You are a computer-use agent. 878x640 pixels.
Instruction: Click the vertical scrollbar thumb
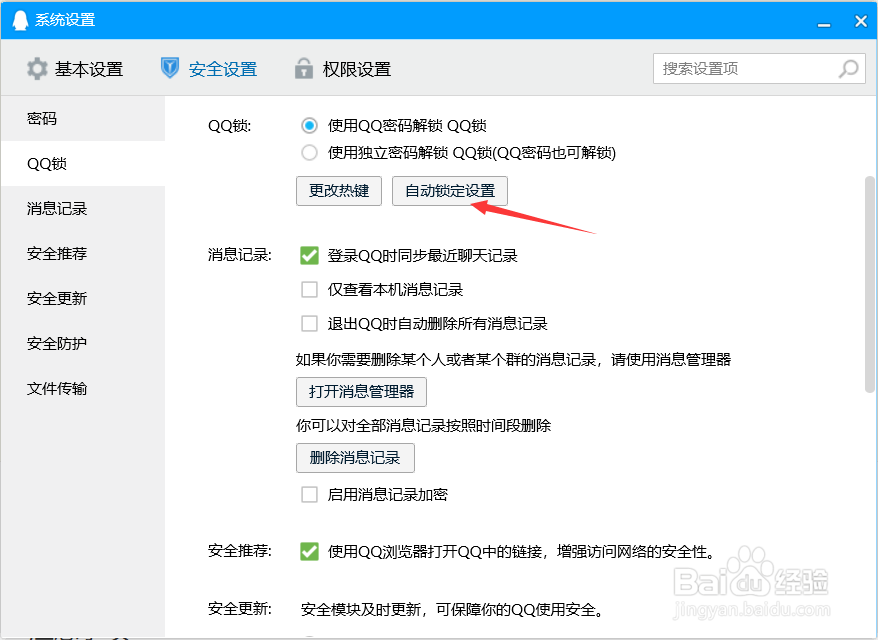pos(870,284)
